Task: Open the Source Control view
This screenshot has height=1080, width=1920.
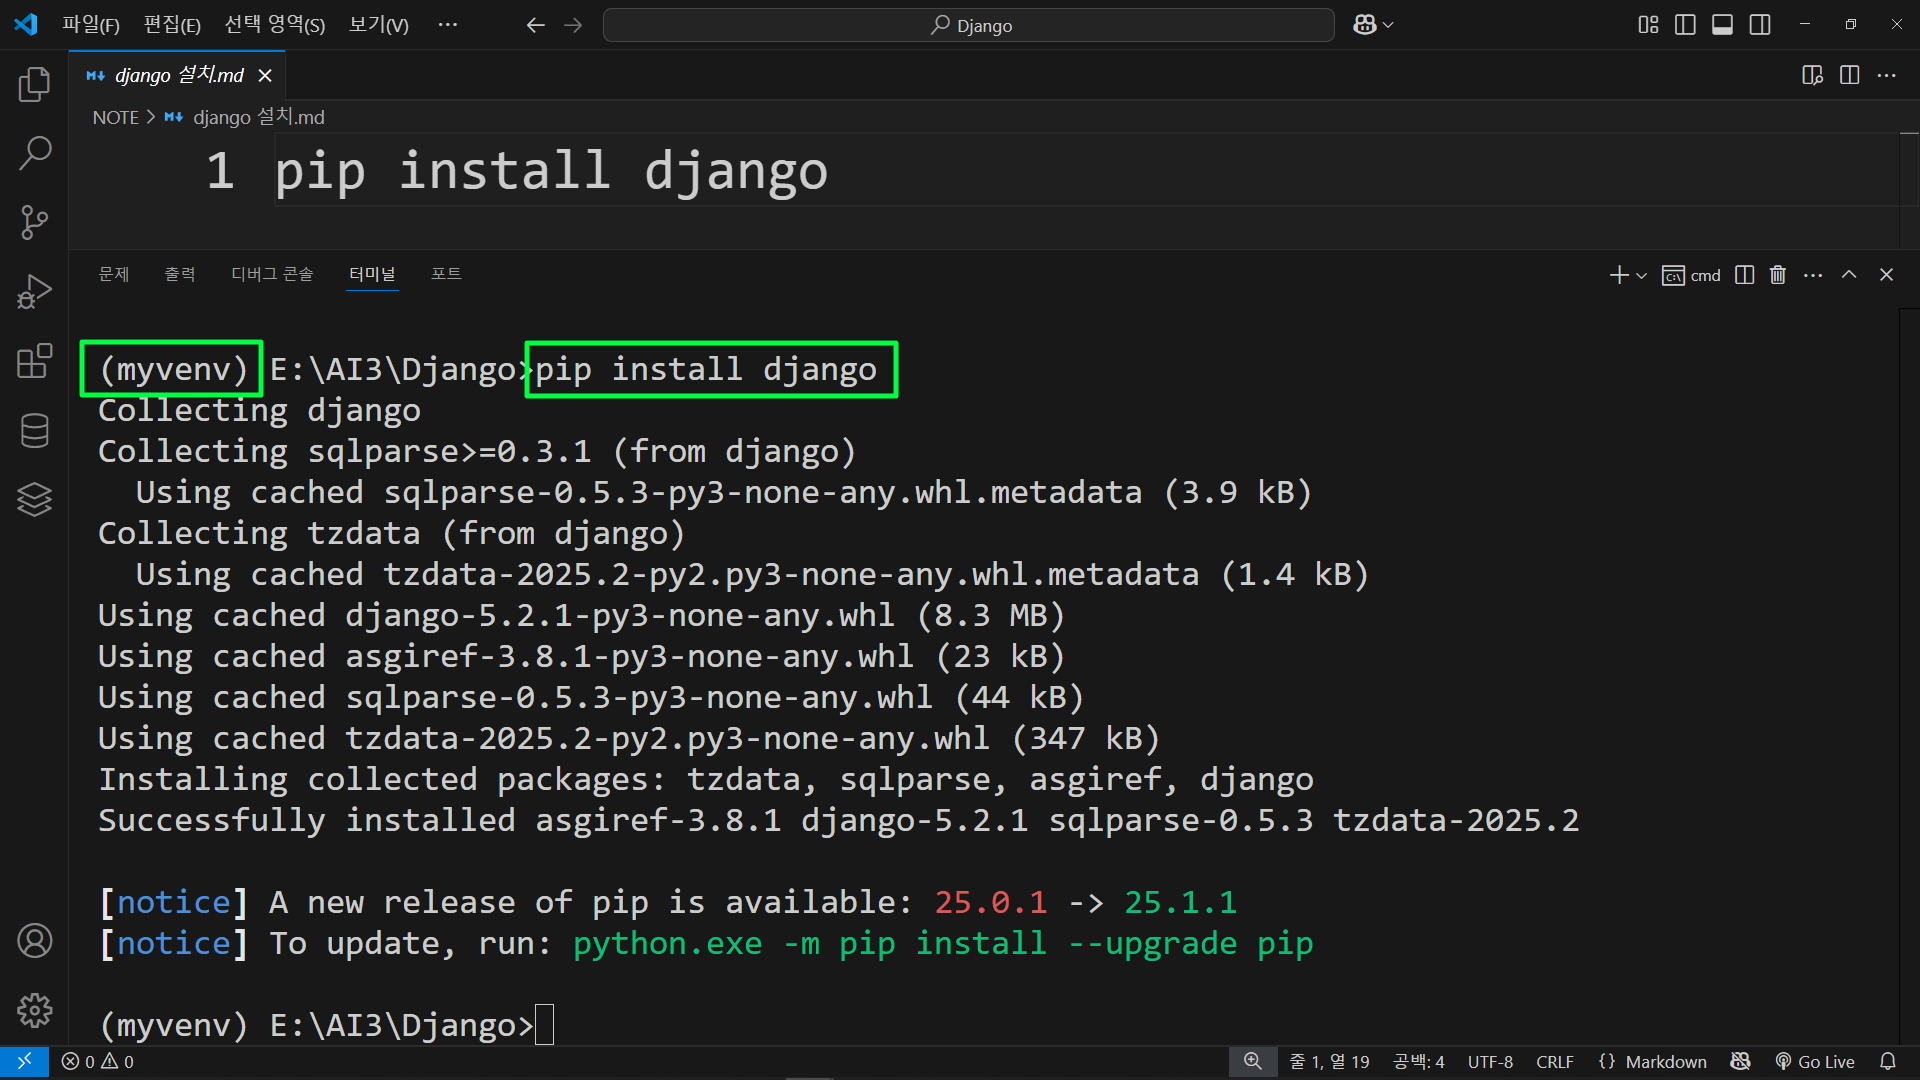Action: (x=34, y=222)
